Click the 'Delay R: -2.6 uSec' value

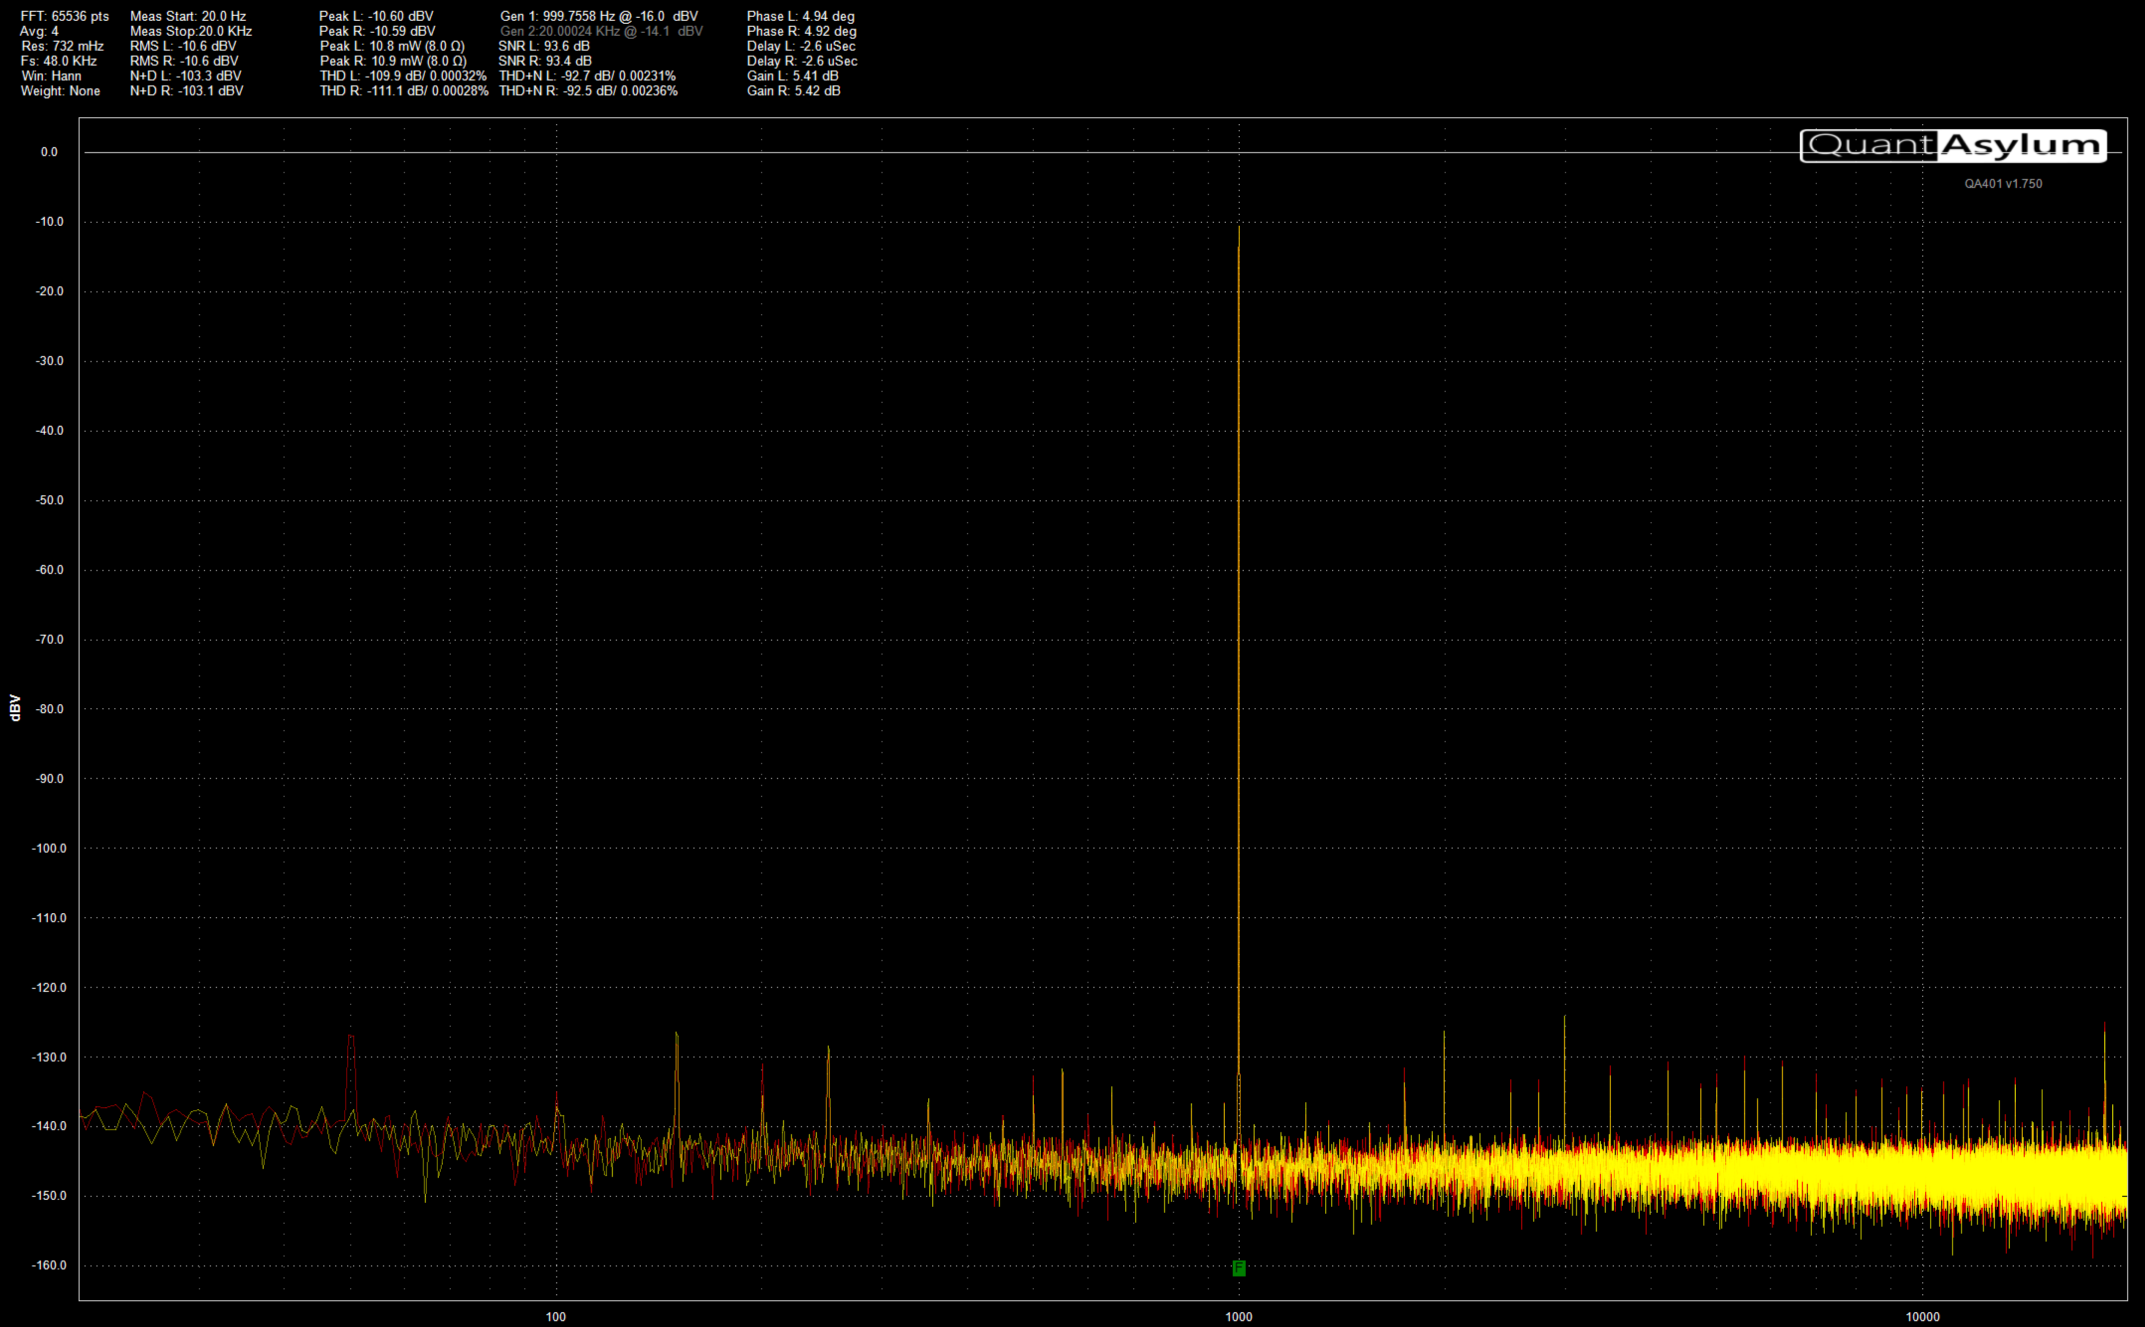point(802,61)
